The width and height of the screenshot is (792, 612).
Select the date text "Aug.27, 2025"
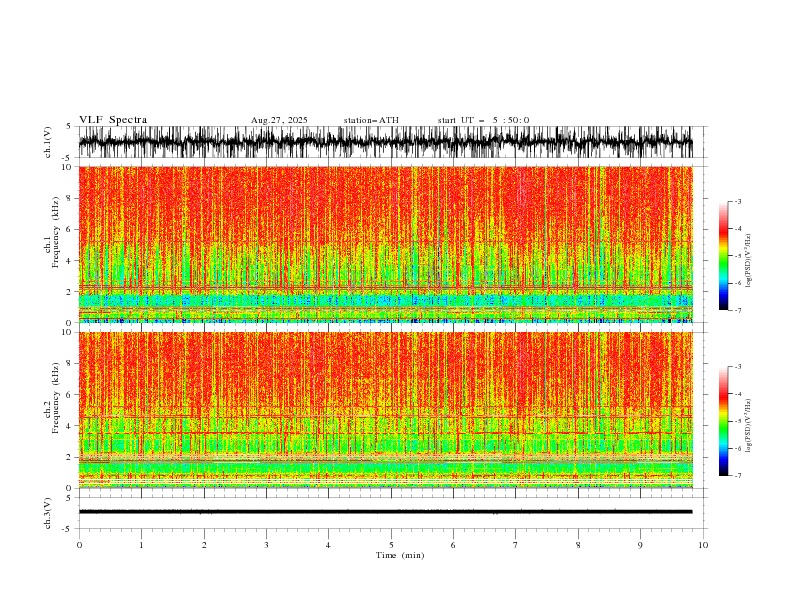click(x=279, y=120)
